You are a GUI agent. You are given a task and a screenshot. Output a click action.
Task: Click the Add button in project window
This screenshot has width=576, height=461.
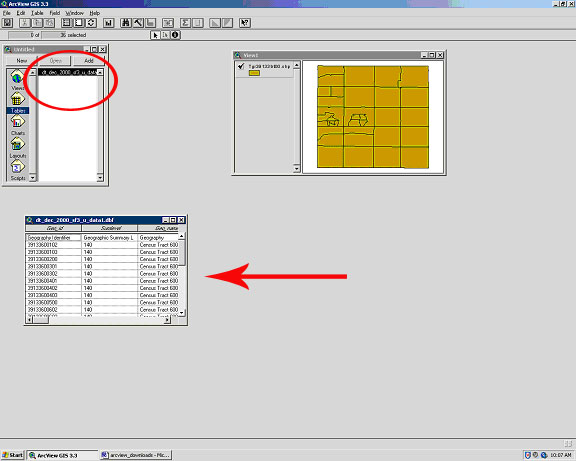tap(89, 61)
